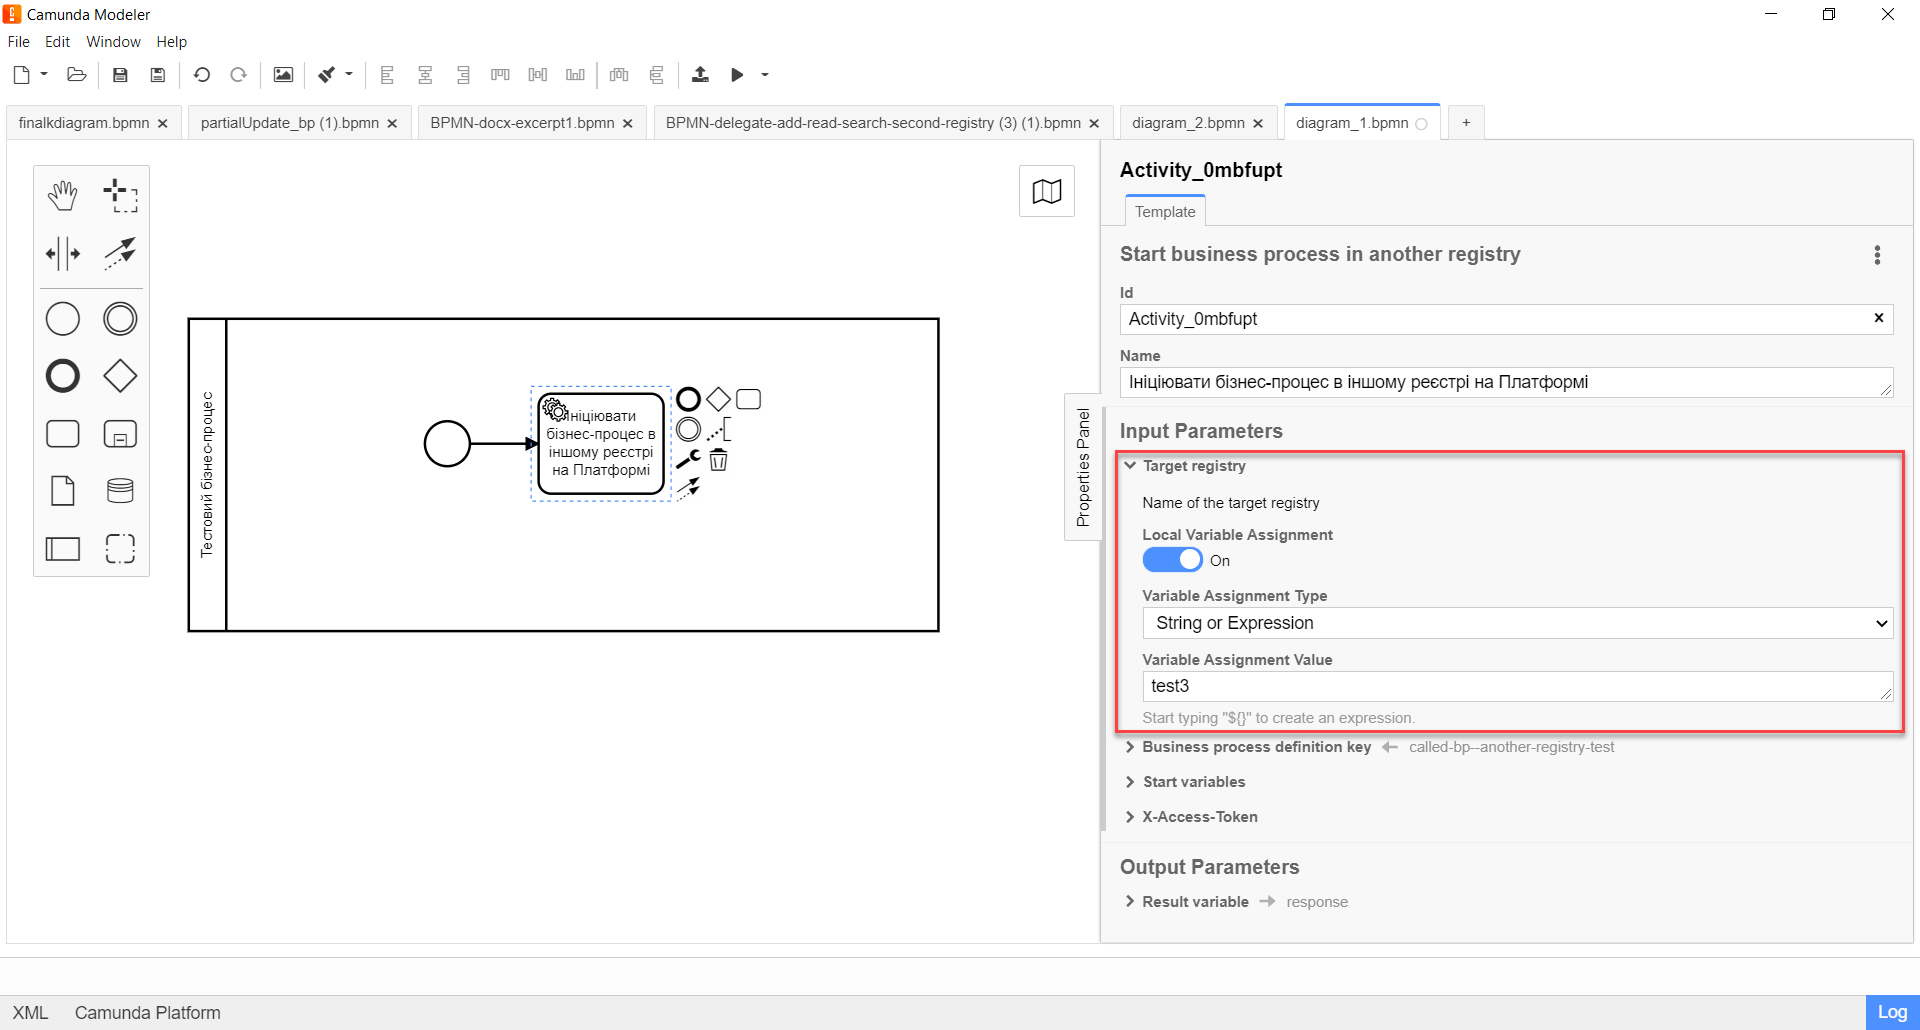The height and width of the screenshot is (1030, 1920).
Task: Close the partialUpdate_bp (1).bpmn tab
Action: tap(392, 124)
